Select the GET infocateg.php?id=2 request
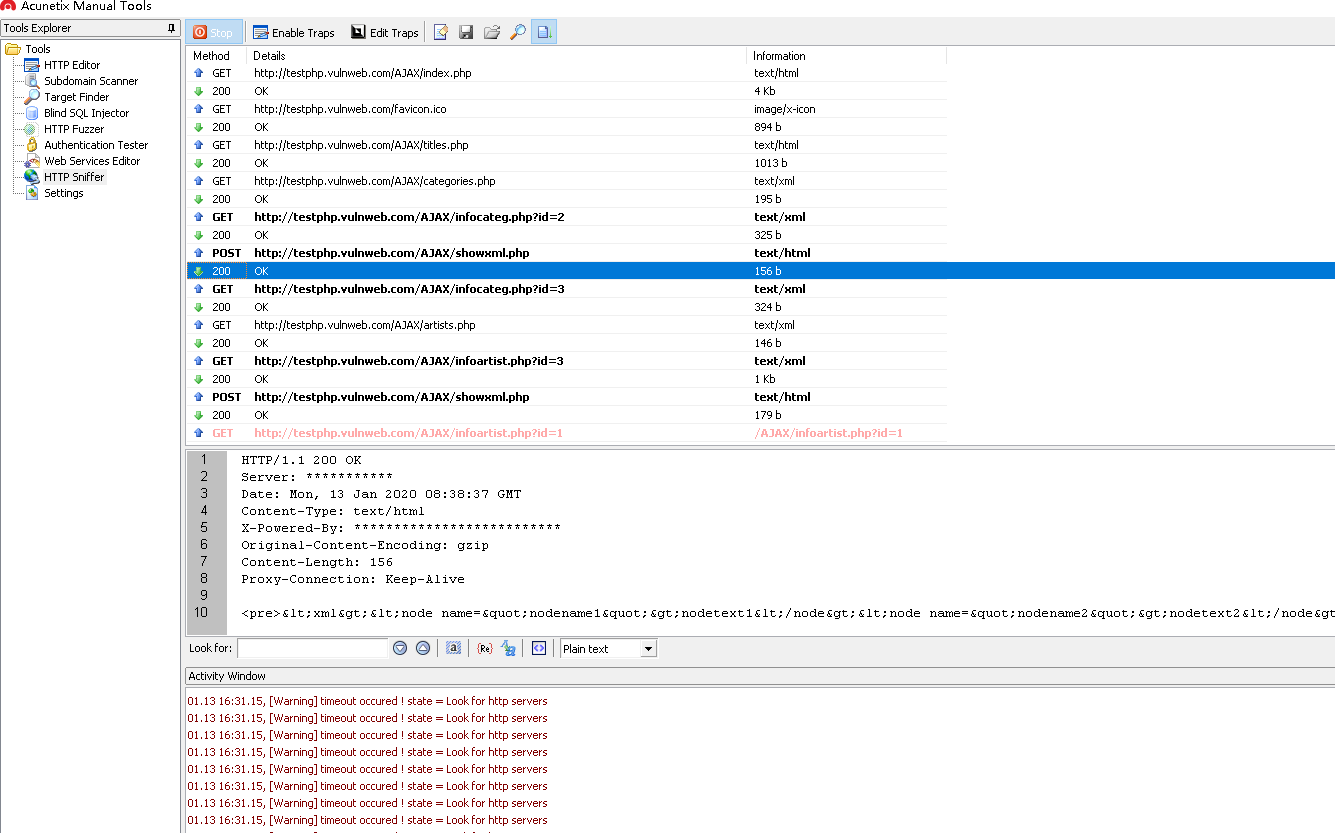The width and height of the screenshot is (1335, 833). click(567, 217)
